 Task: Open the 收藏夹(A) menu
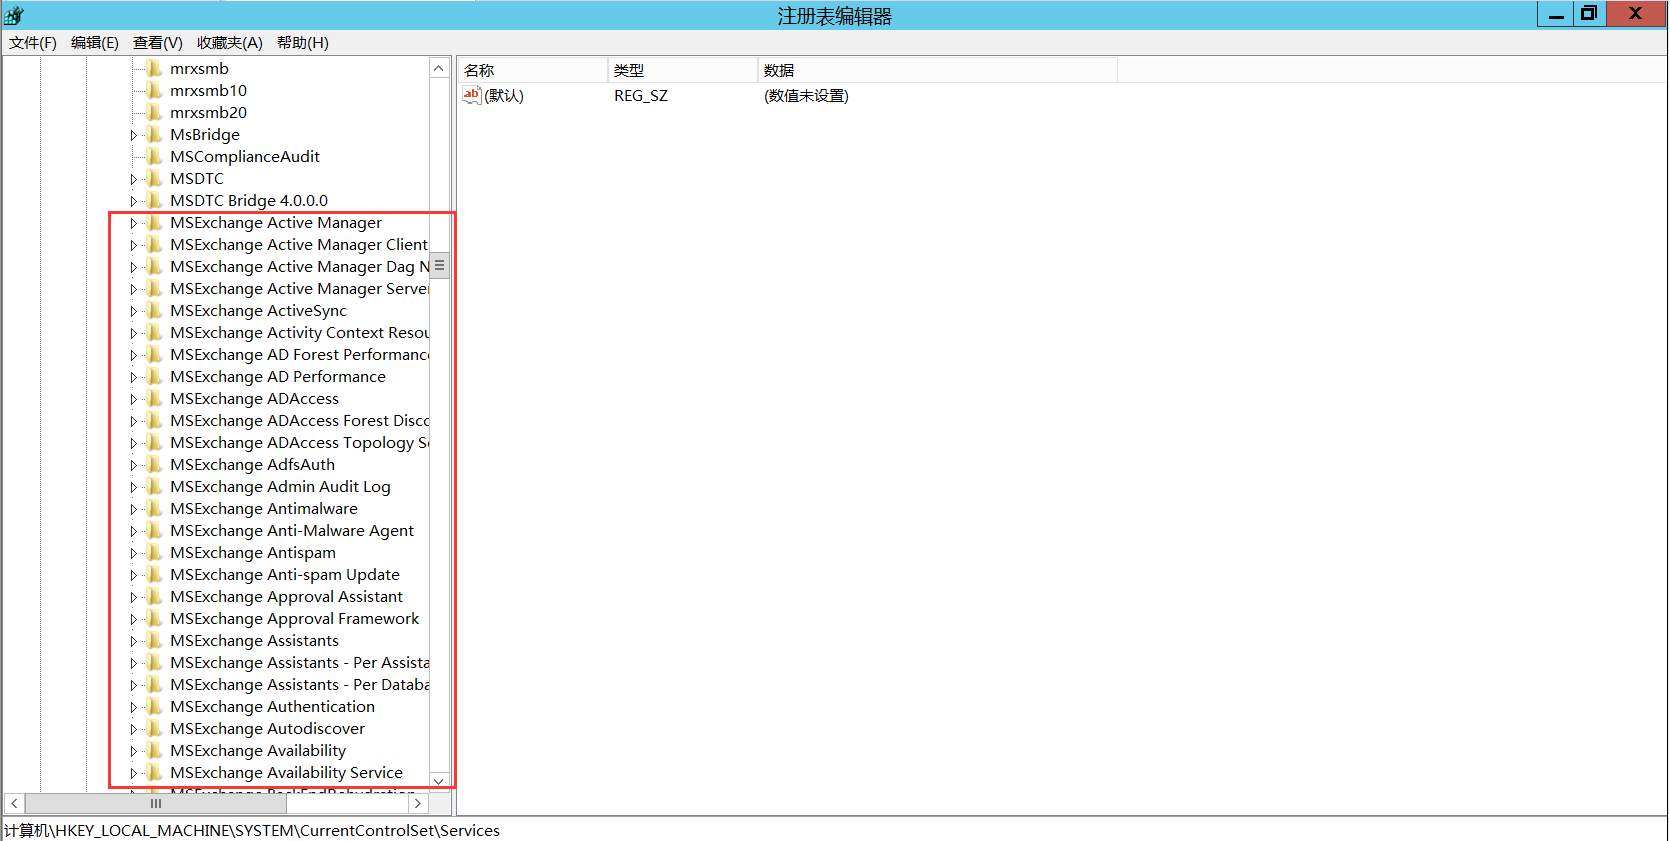230,42
